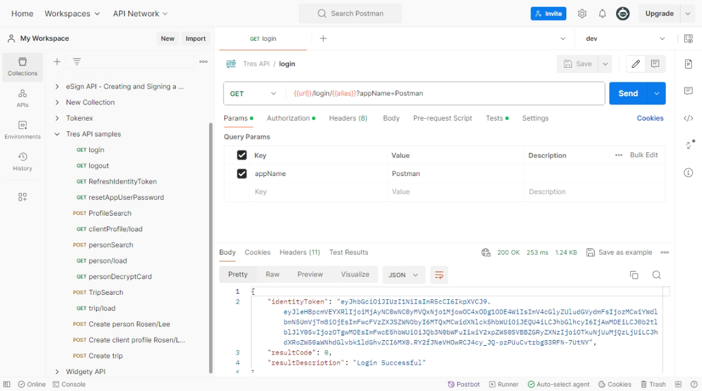The height and width of the screenshot is (391, 702).
Task: Open a new request tab with plus
Action: tap(323, 39)
